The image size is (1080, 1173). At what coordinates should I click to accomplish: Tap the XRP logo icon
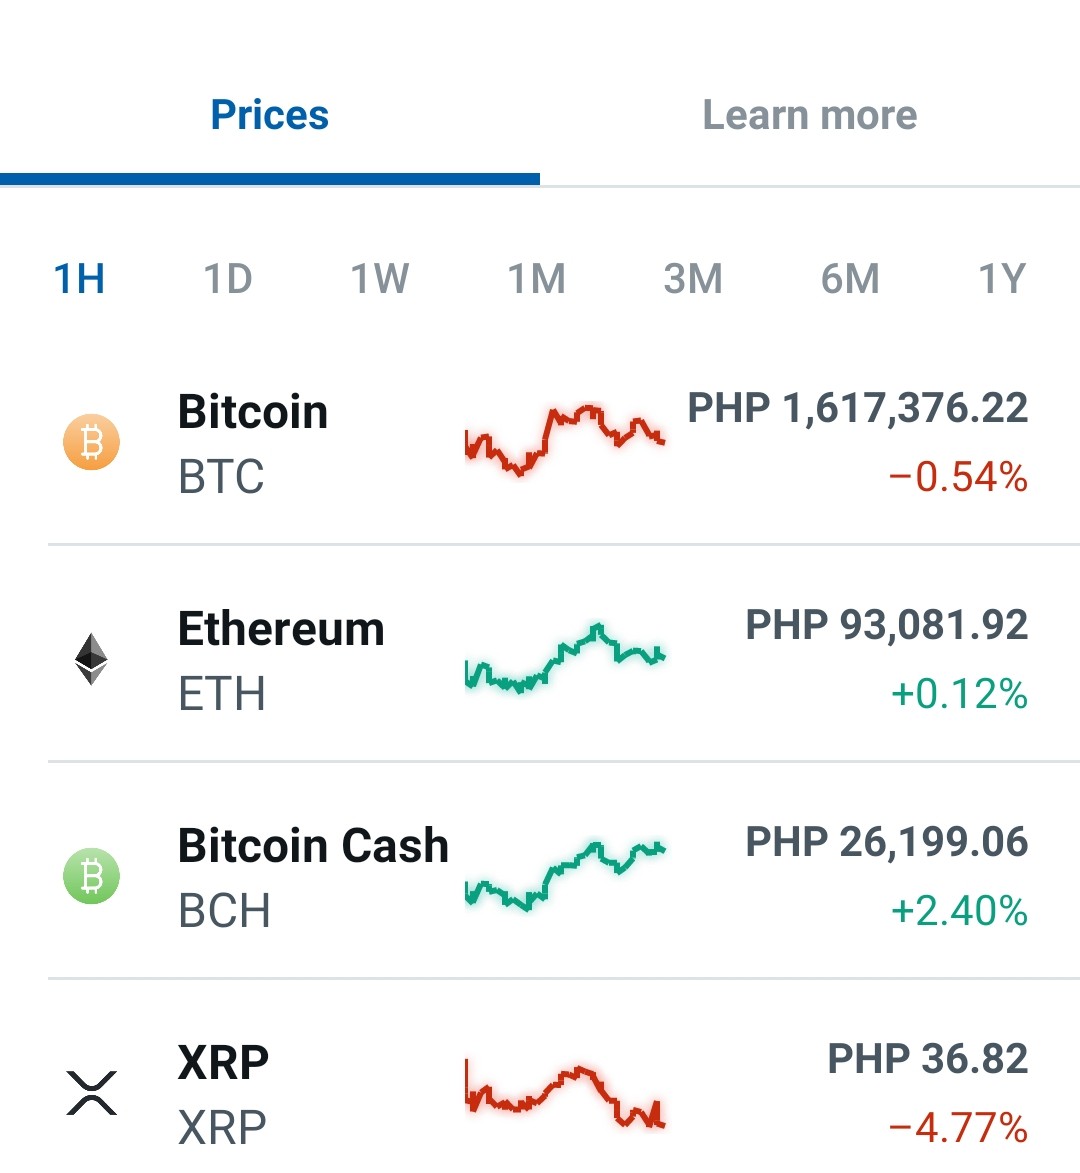tap(91, 1093)
